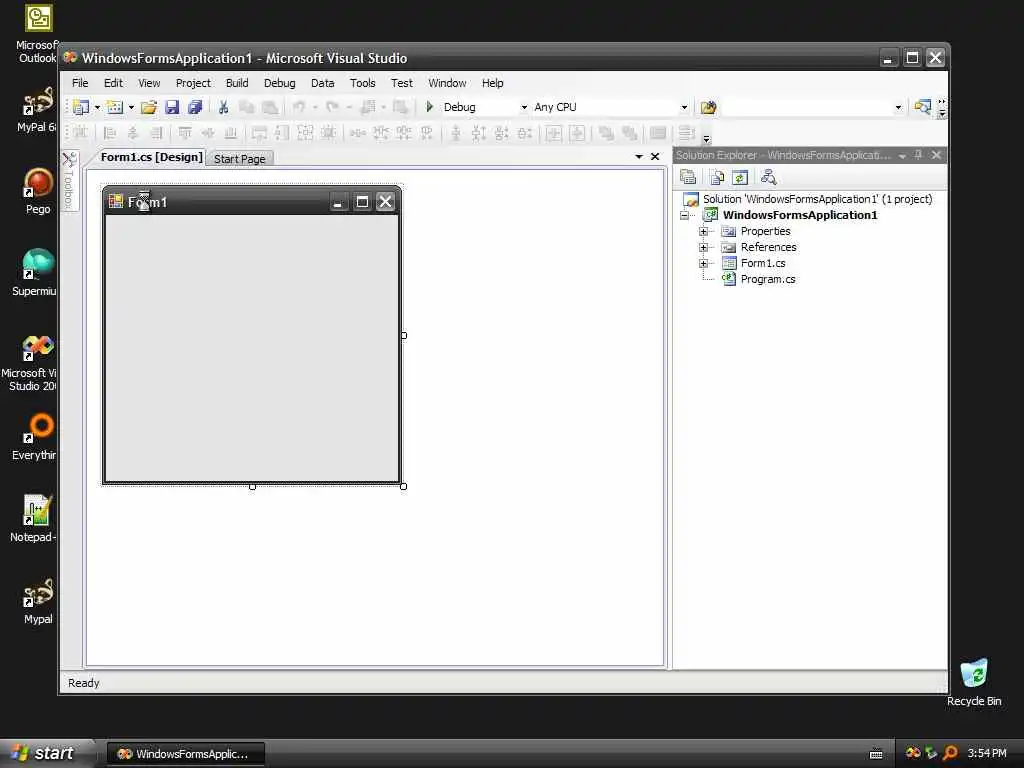The image size is (1024, 768).
Task: Select the Form1.cs [Design] tab
Action: (x=152, y=157)
